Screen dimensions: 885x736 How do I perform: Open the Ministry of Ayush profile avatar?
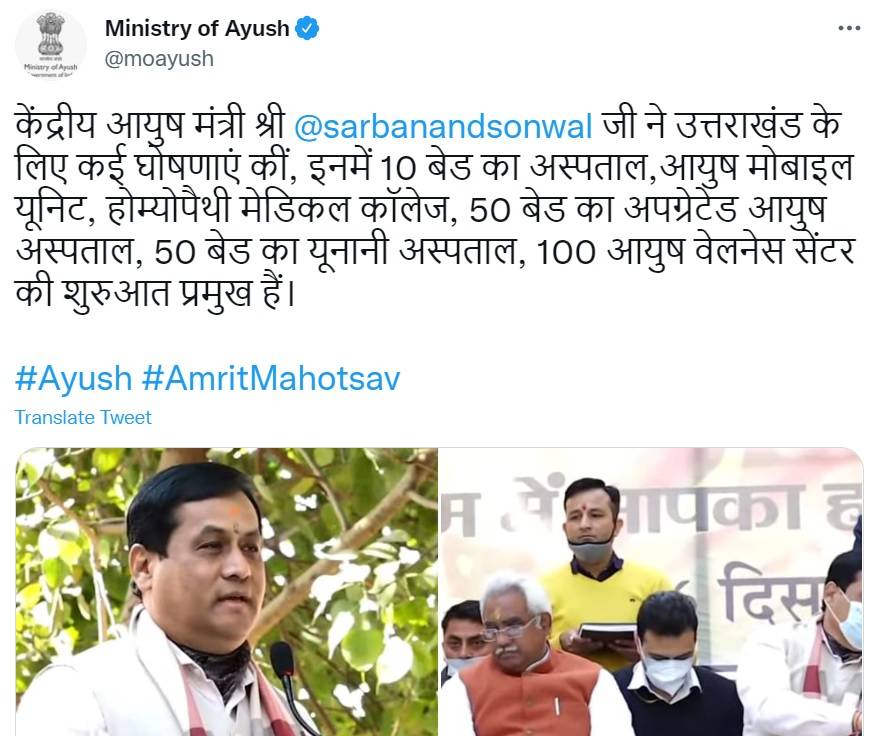point(51,45)
